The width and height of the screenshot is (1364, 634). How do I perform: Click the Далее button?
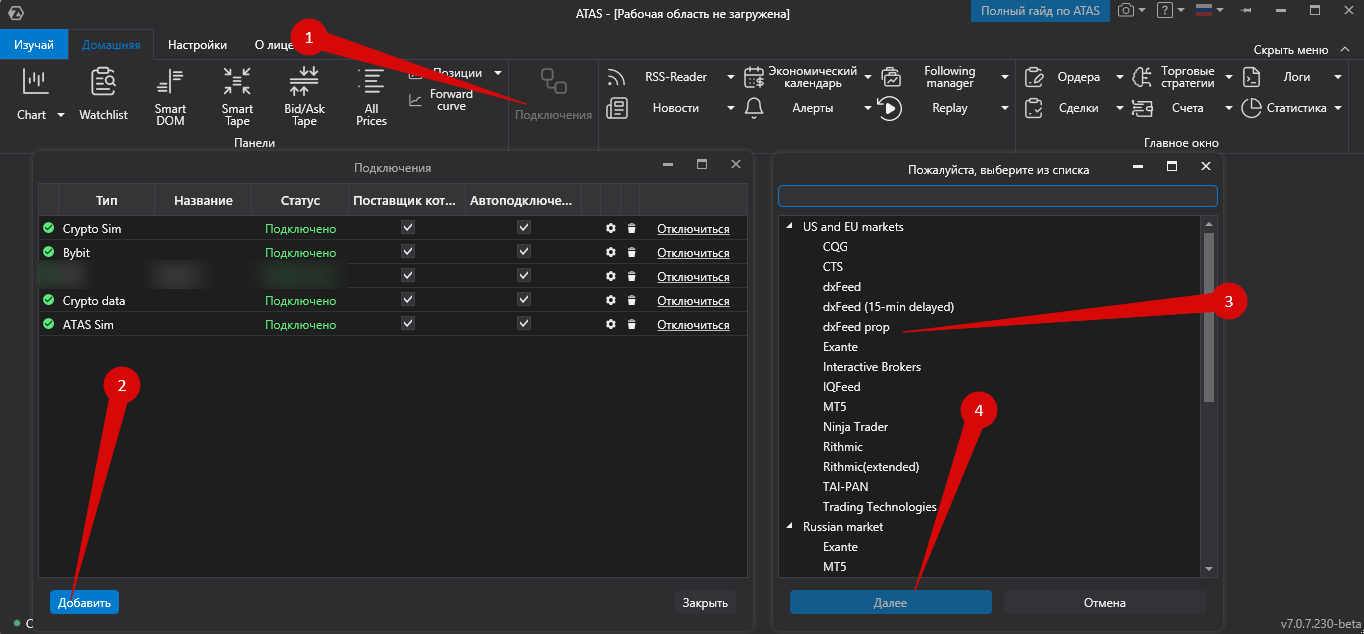(890, 602)
